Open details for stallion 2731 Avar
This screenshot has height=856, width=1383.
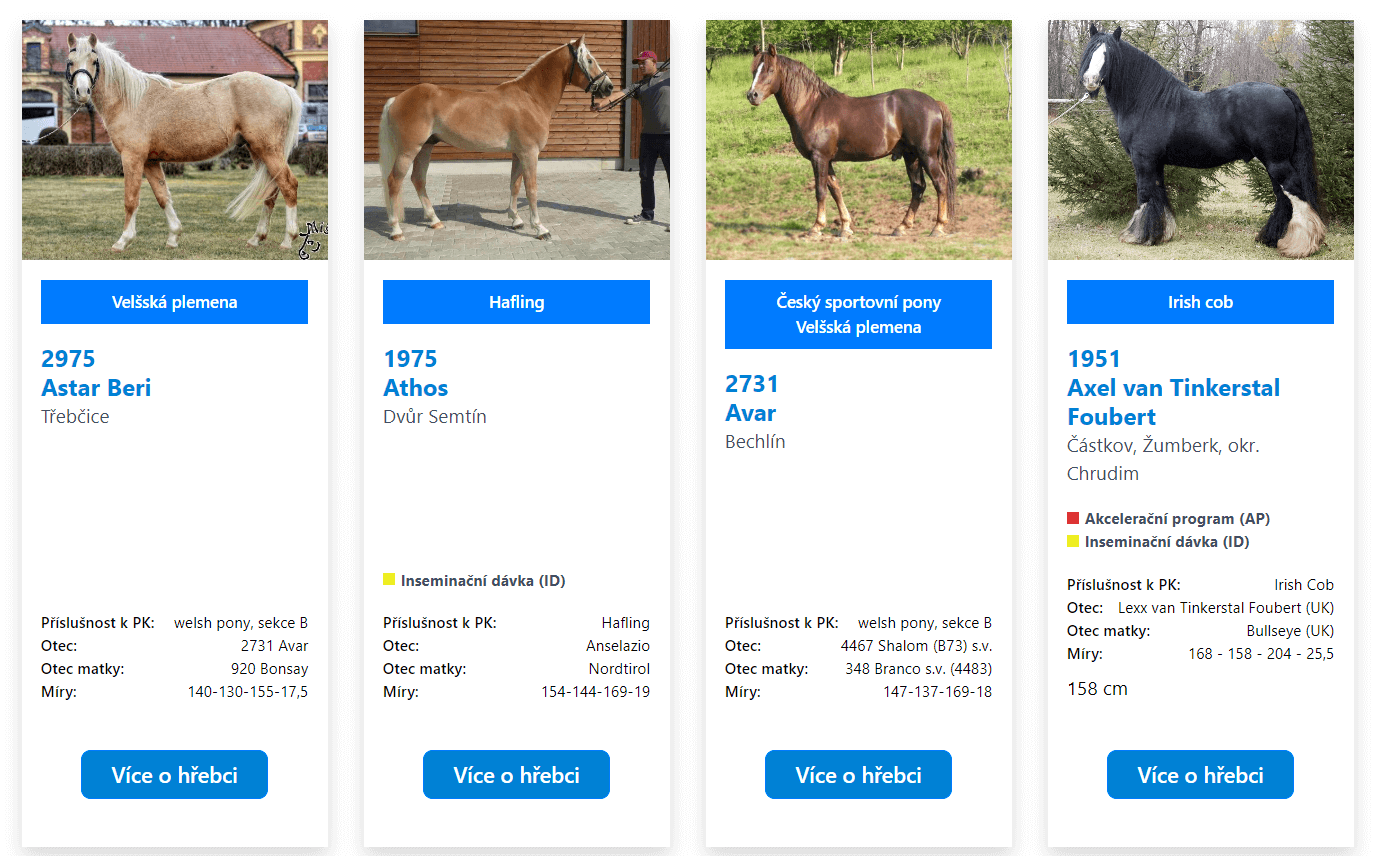[858, 774]
